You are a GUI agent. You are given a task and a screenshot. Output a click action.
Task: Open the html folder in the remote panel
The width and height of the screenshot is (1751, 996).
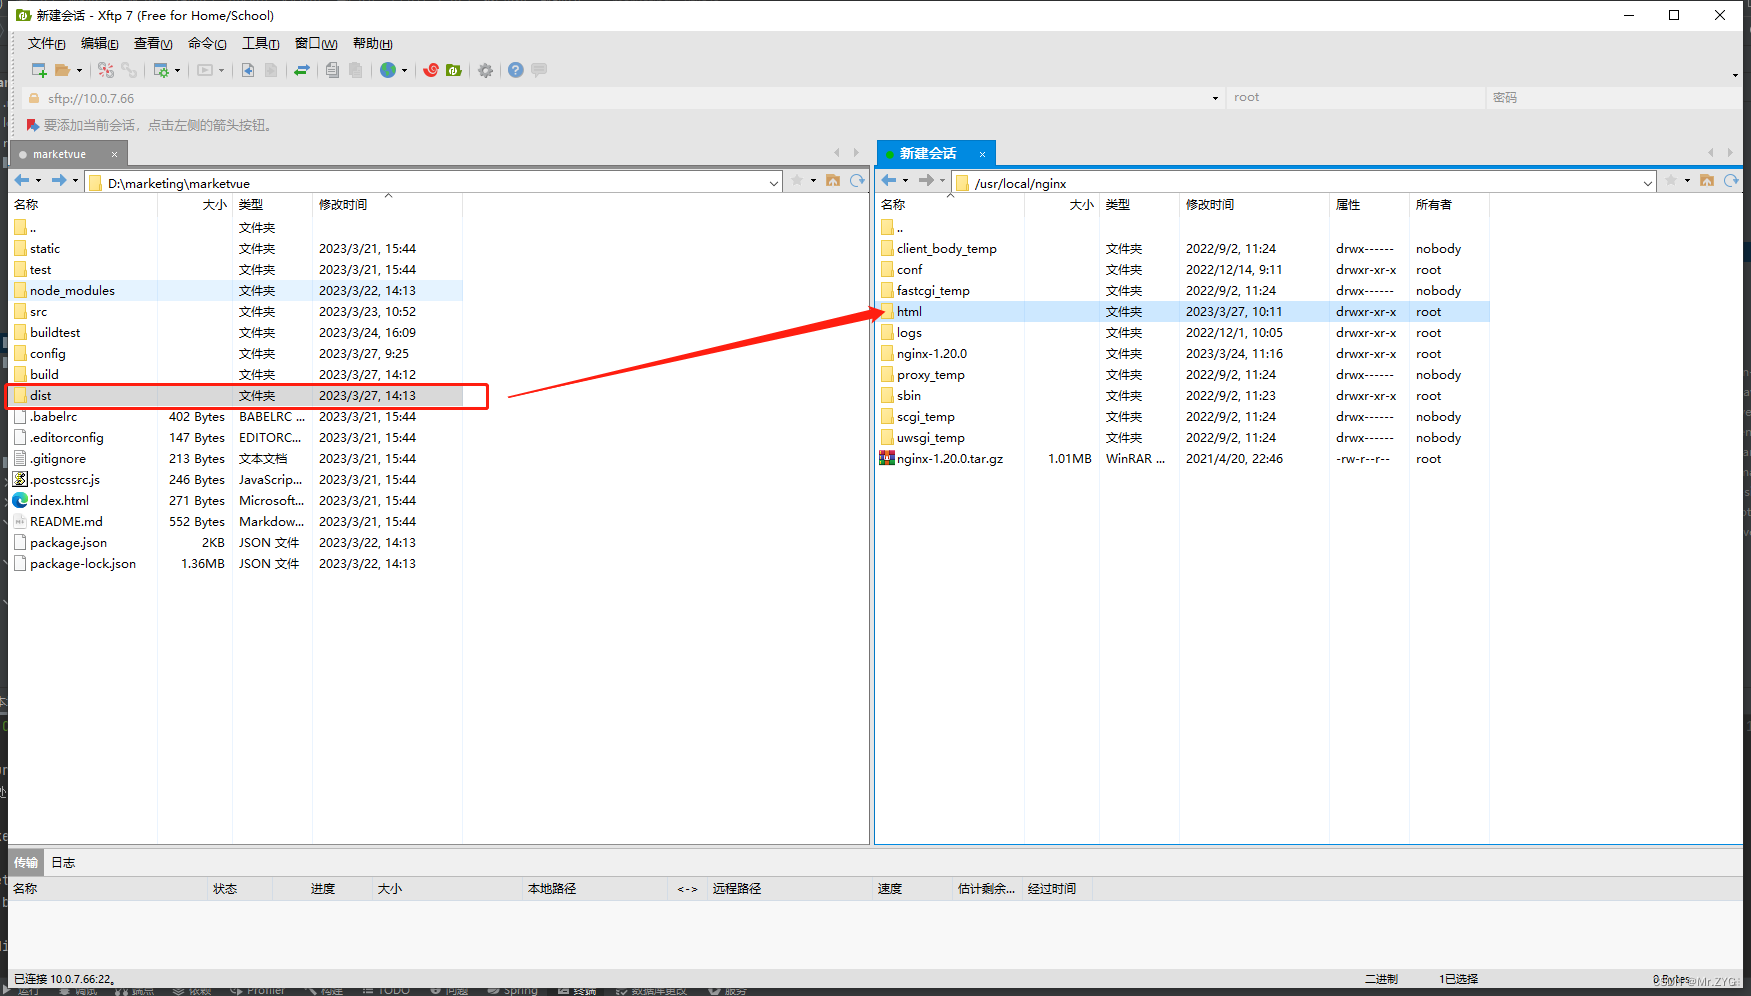(x=909, y=311)
